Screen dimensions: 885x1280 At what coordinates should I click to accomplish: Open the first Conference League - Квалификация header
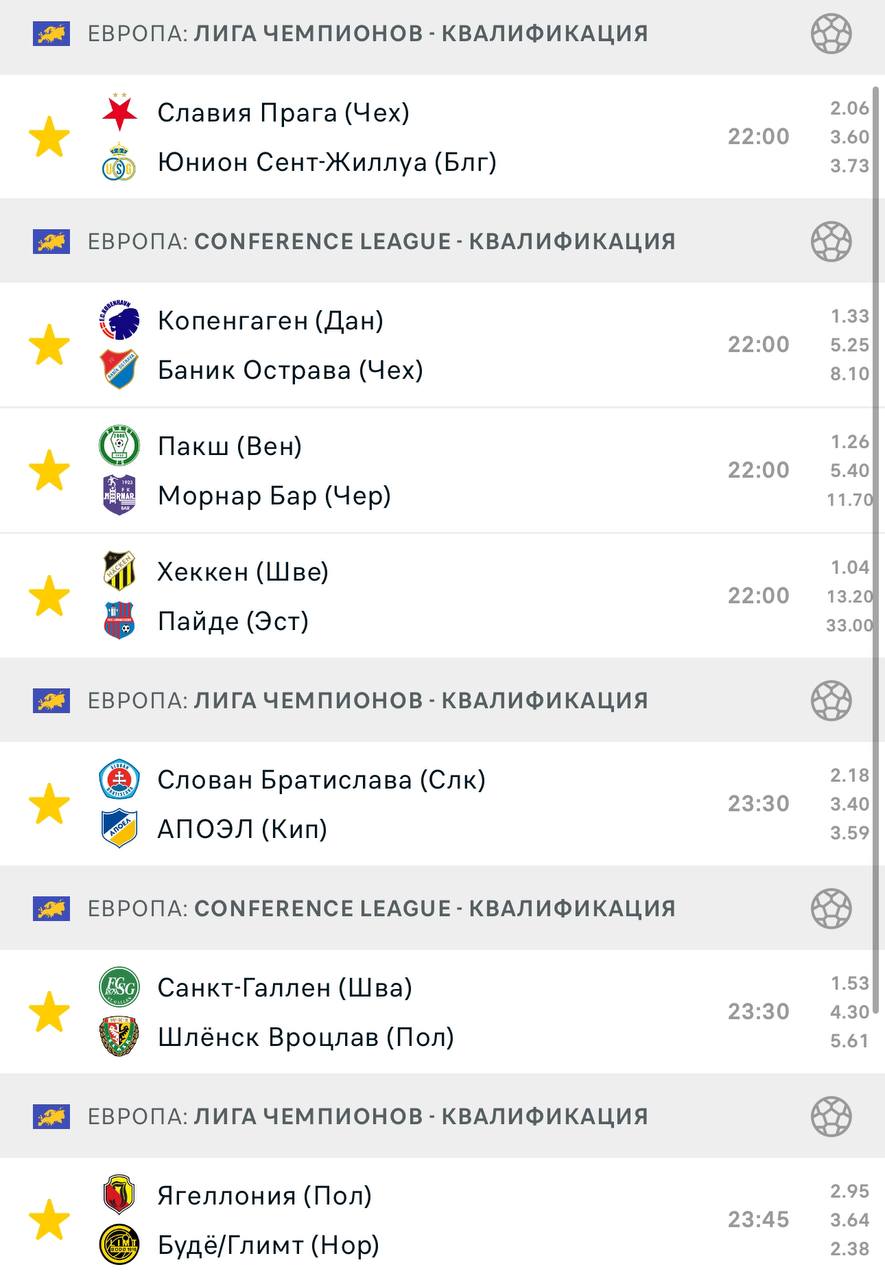click(380, 241)
